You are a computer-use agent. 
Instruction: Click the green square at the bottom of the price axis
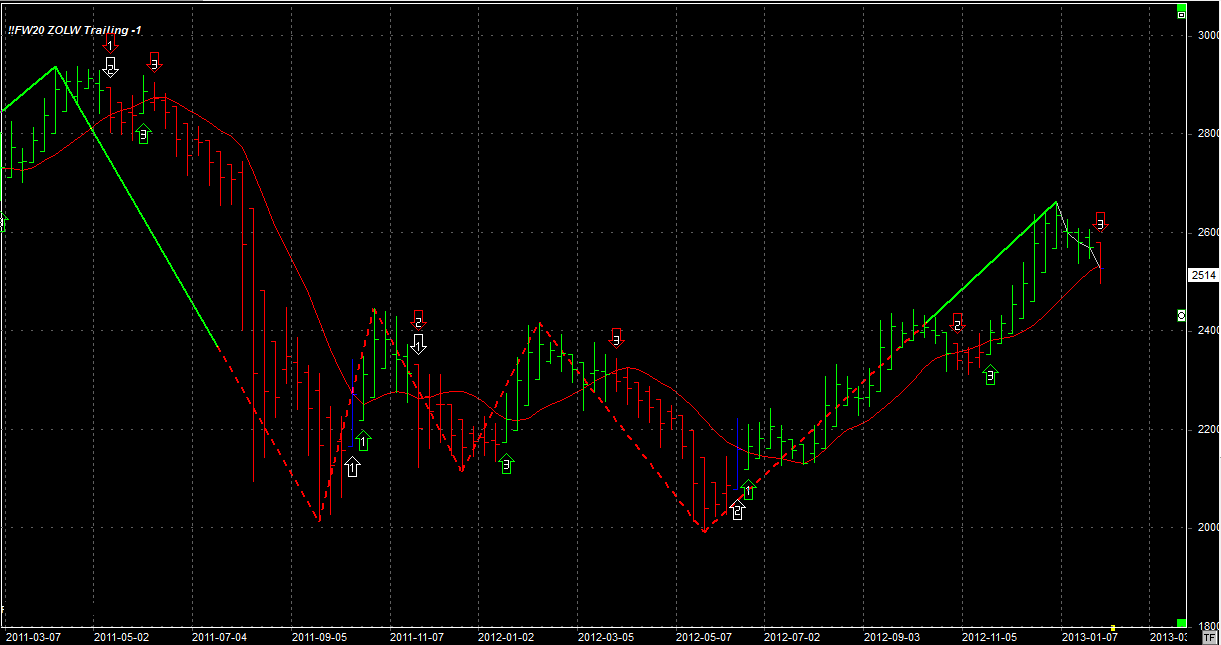[1182, 623]
